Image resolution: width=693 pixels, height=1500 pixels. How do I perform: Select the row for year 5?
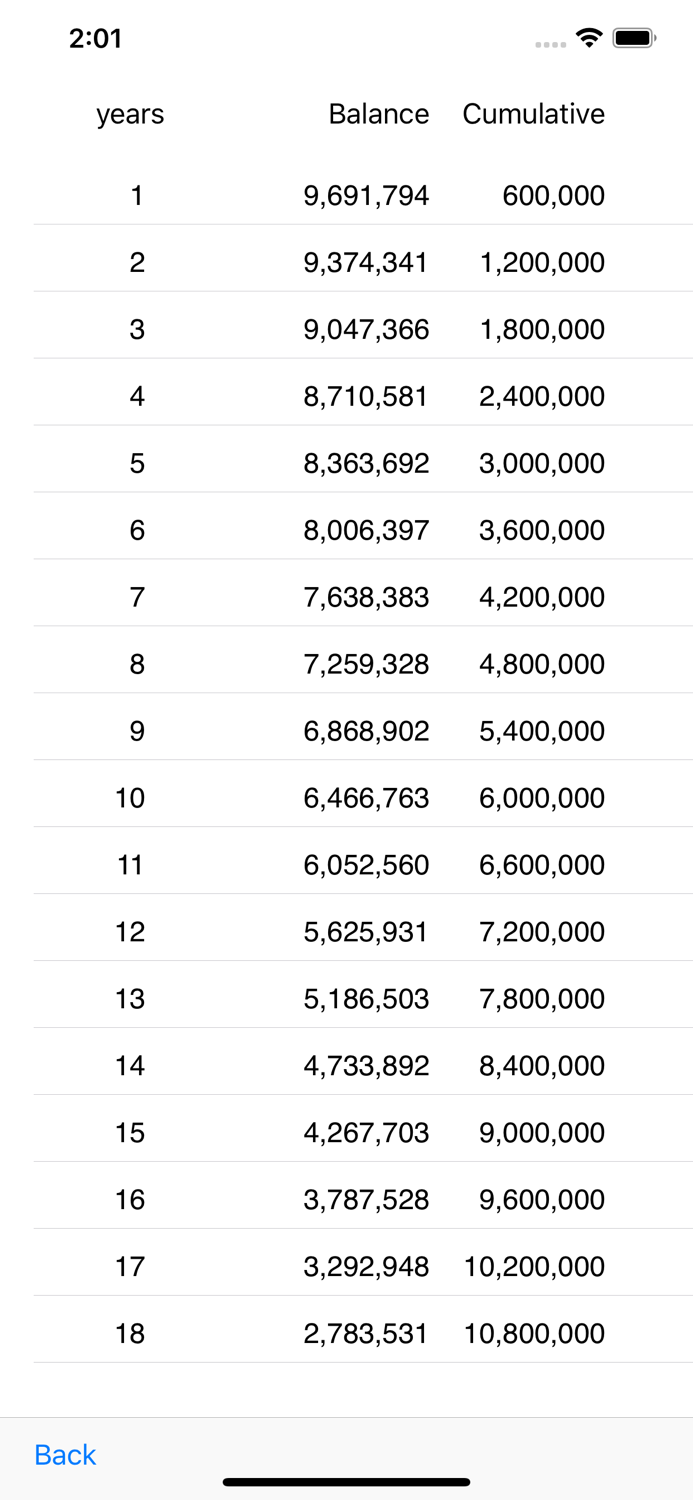point(346,462)
